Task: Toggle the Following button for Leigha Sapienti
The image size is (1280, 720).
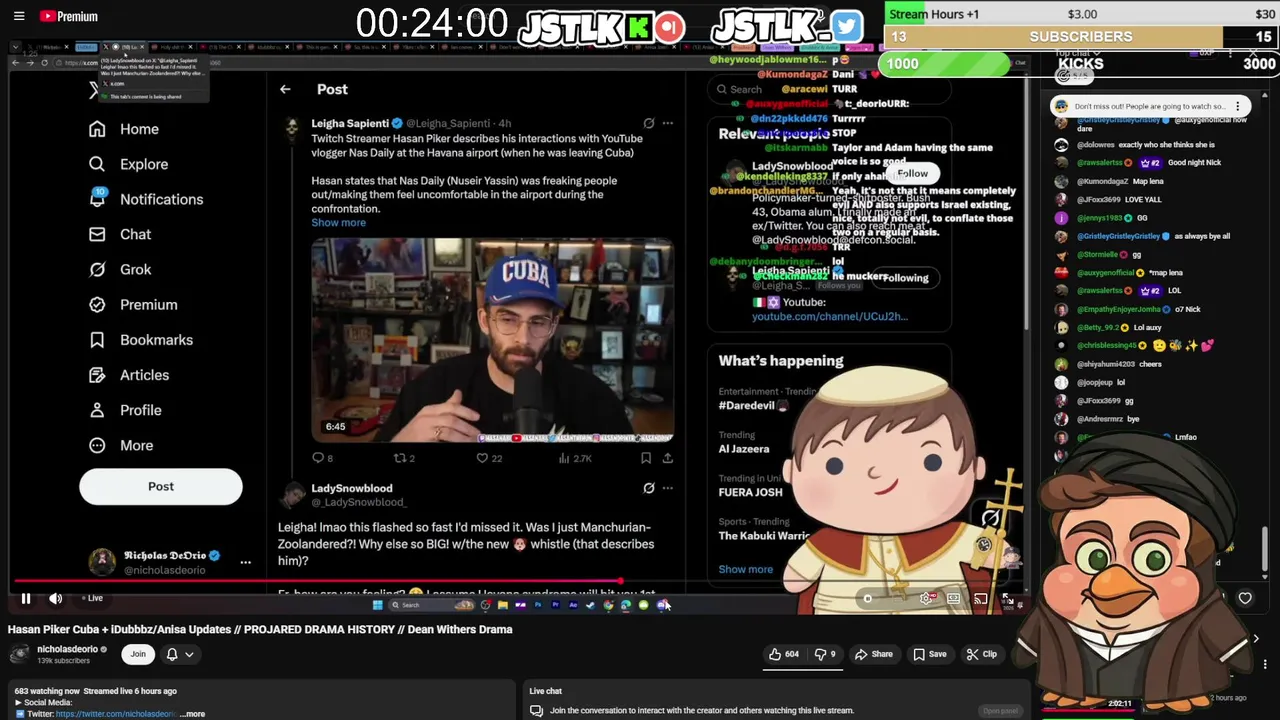Action: pyautogui.click(x=905, y=277)
